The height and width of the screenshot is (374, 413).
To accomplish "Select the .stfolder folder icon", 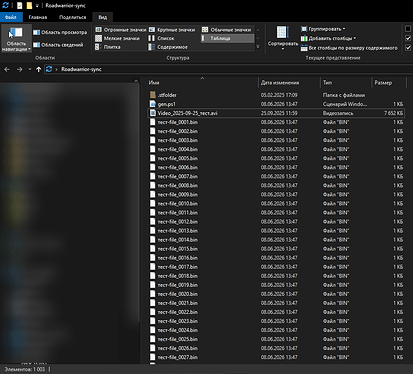I will (153, 95).
